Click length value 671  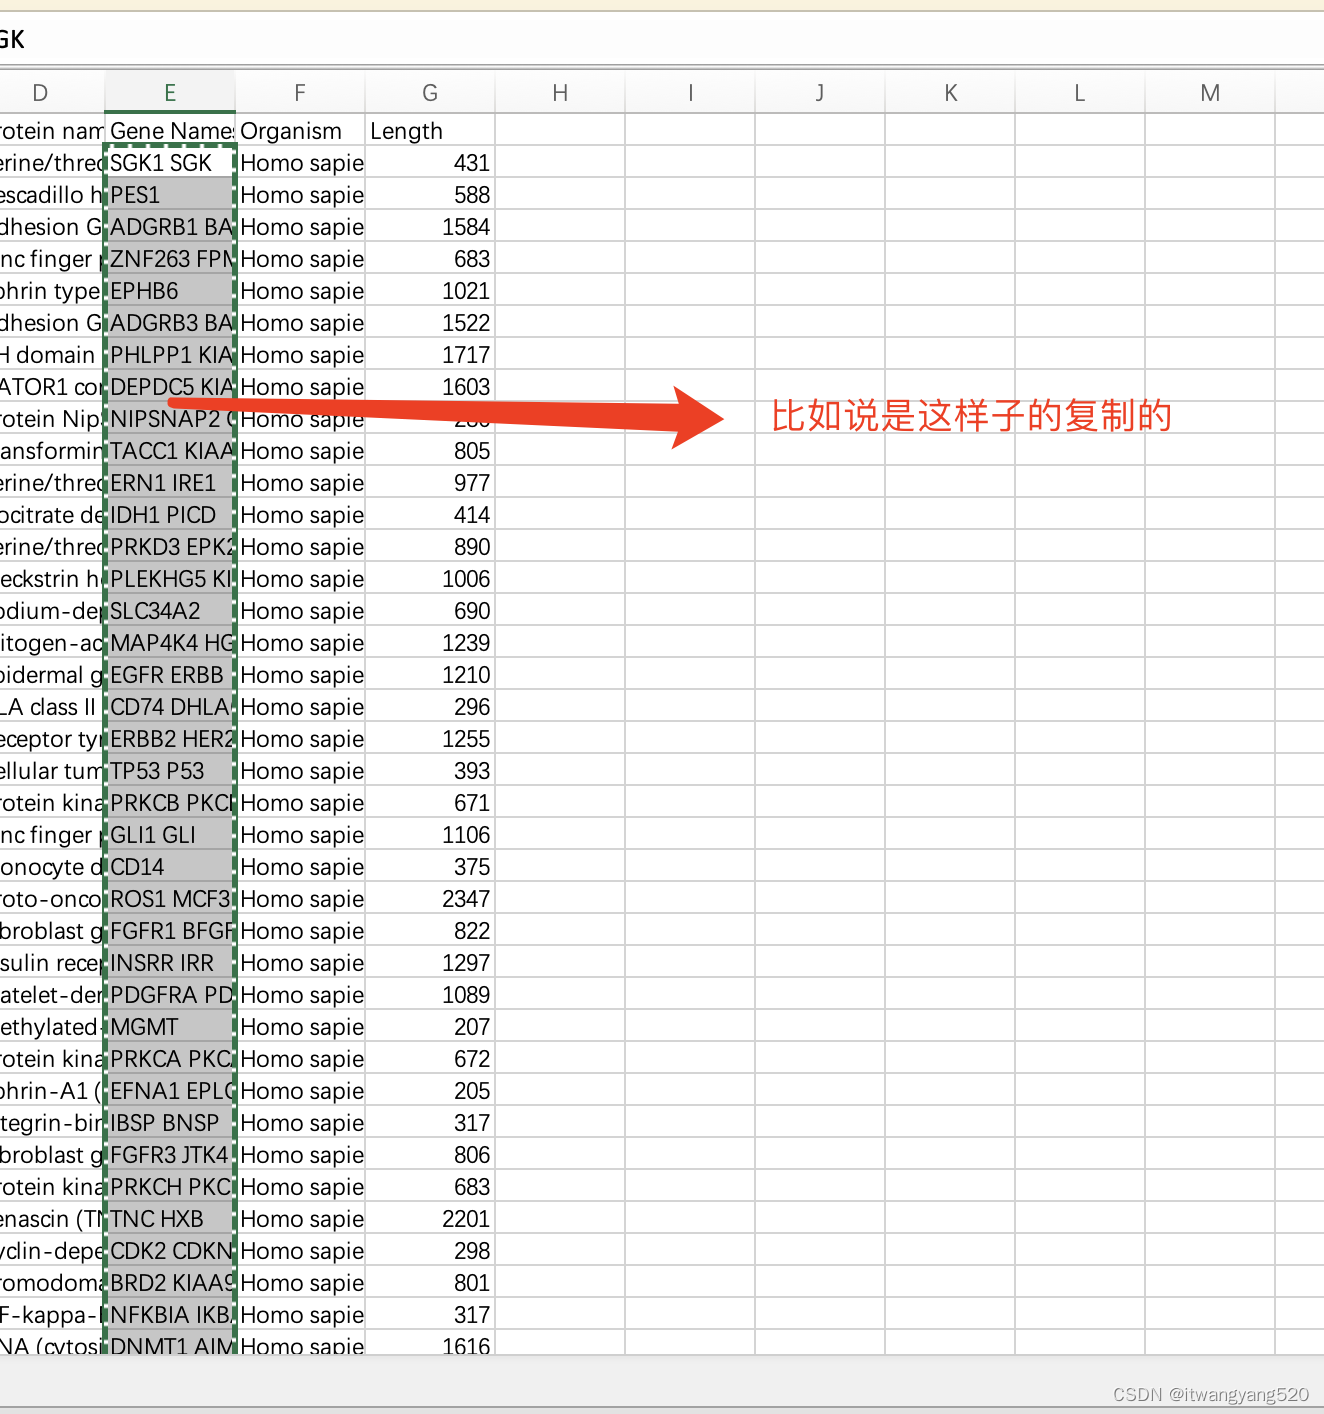[x=430, y=802]
